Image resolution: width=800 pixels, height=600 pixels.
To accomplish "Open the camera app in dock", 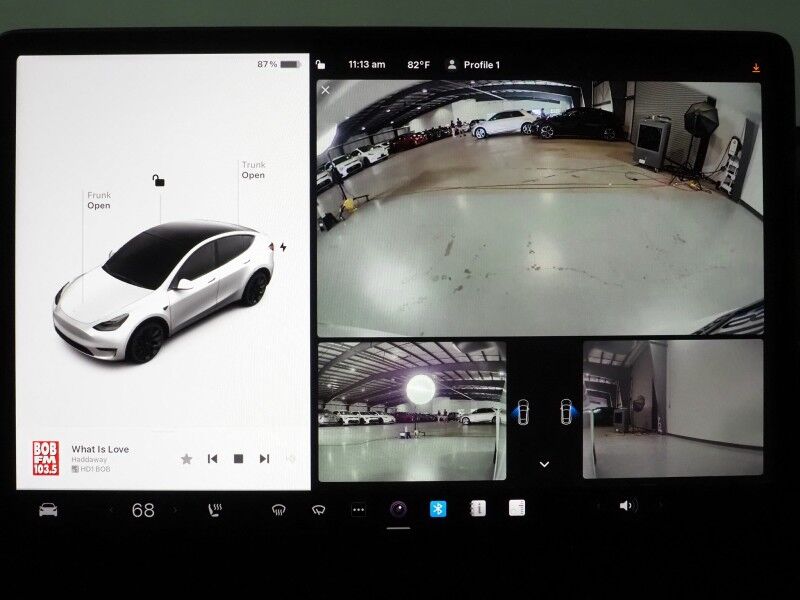I will [398, 509].
